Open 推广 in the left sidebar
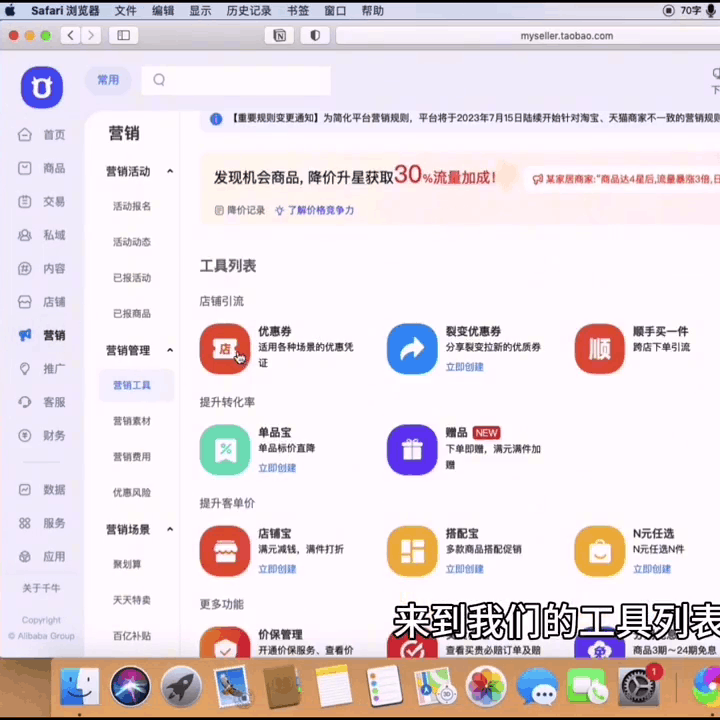 (x=42, y=369)
